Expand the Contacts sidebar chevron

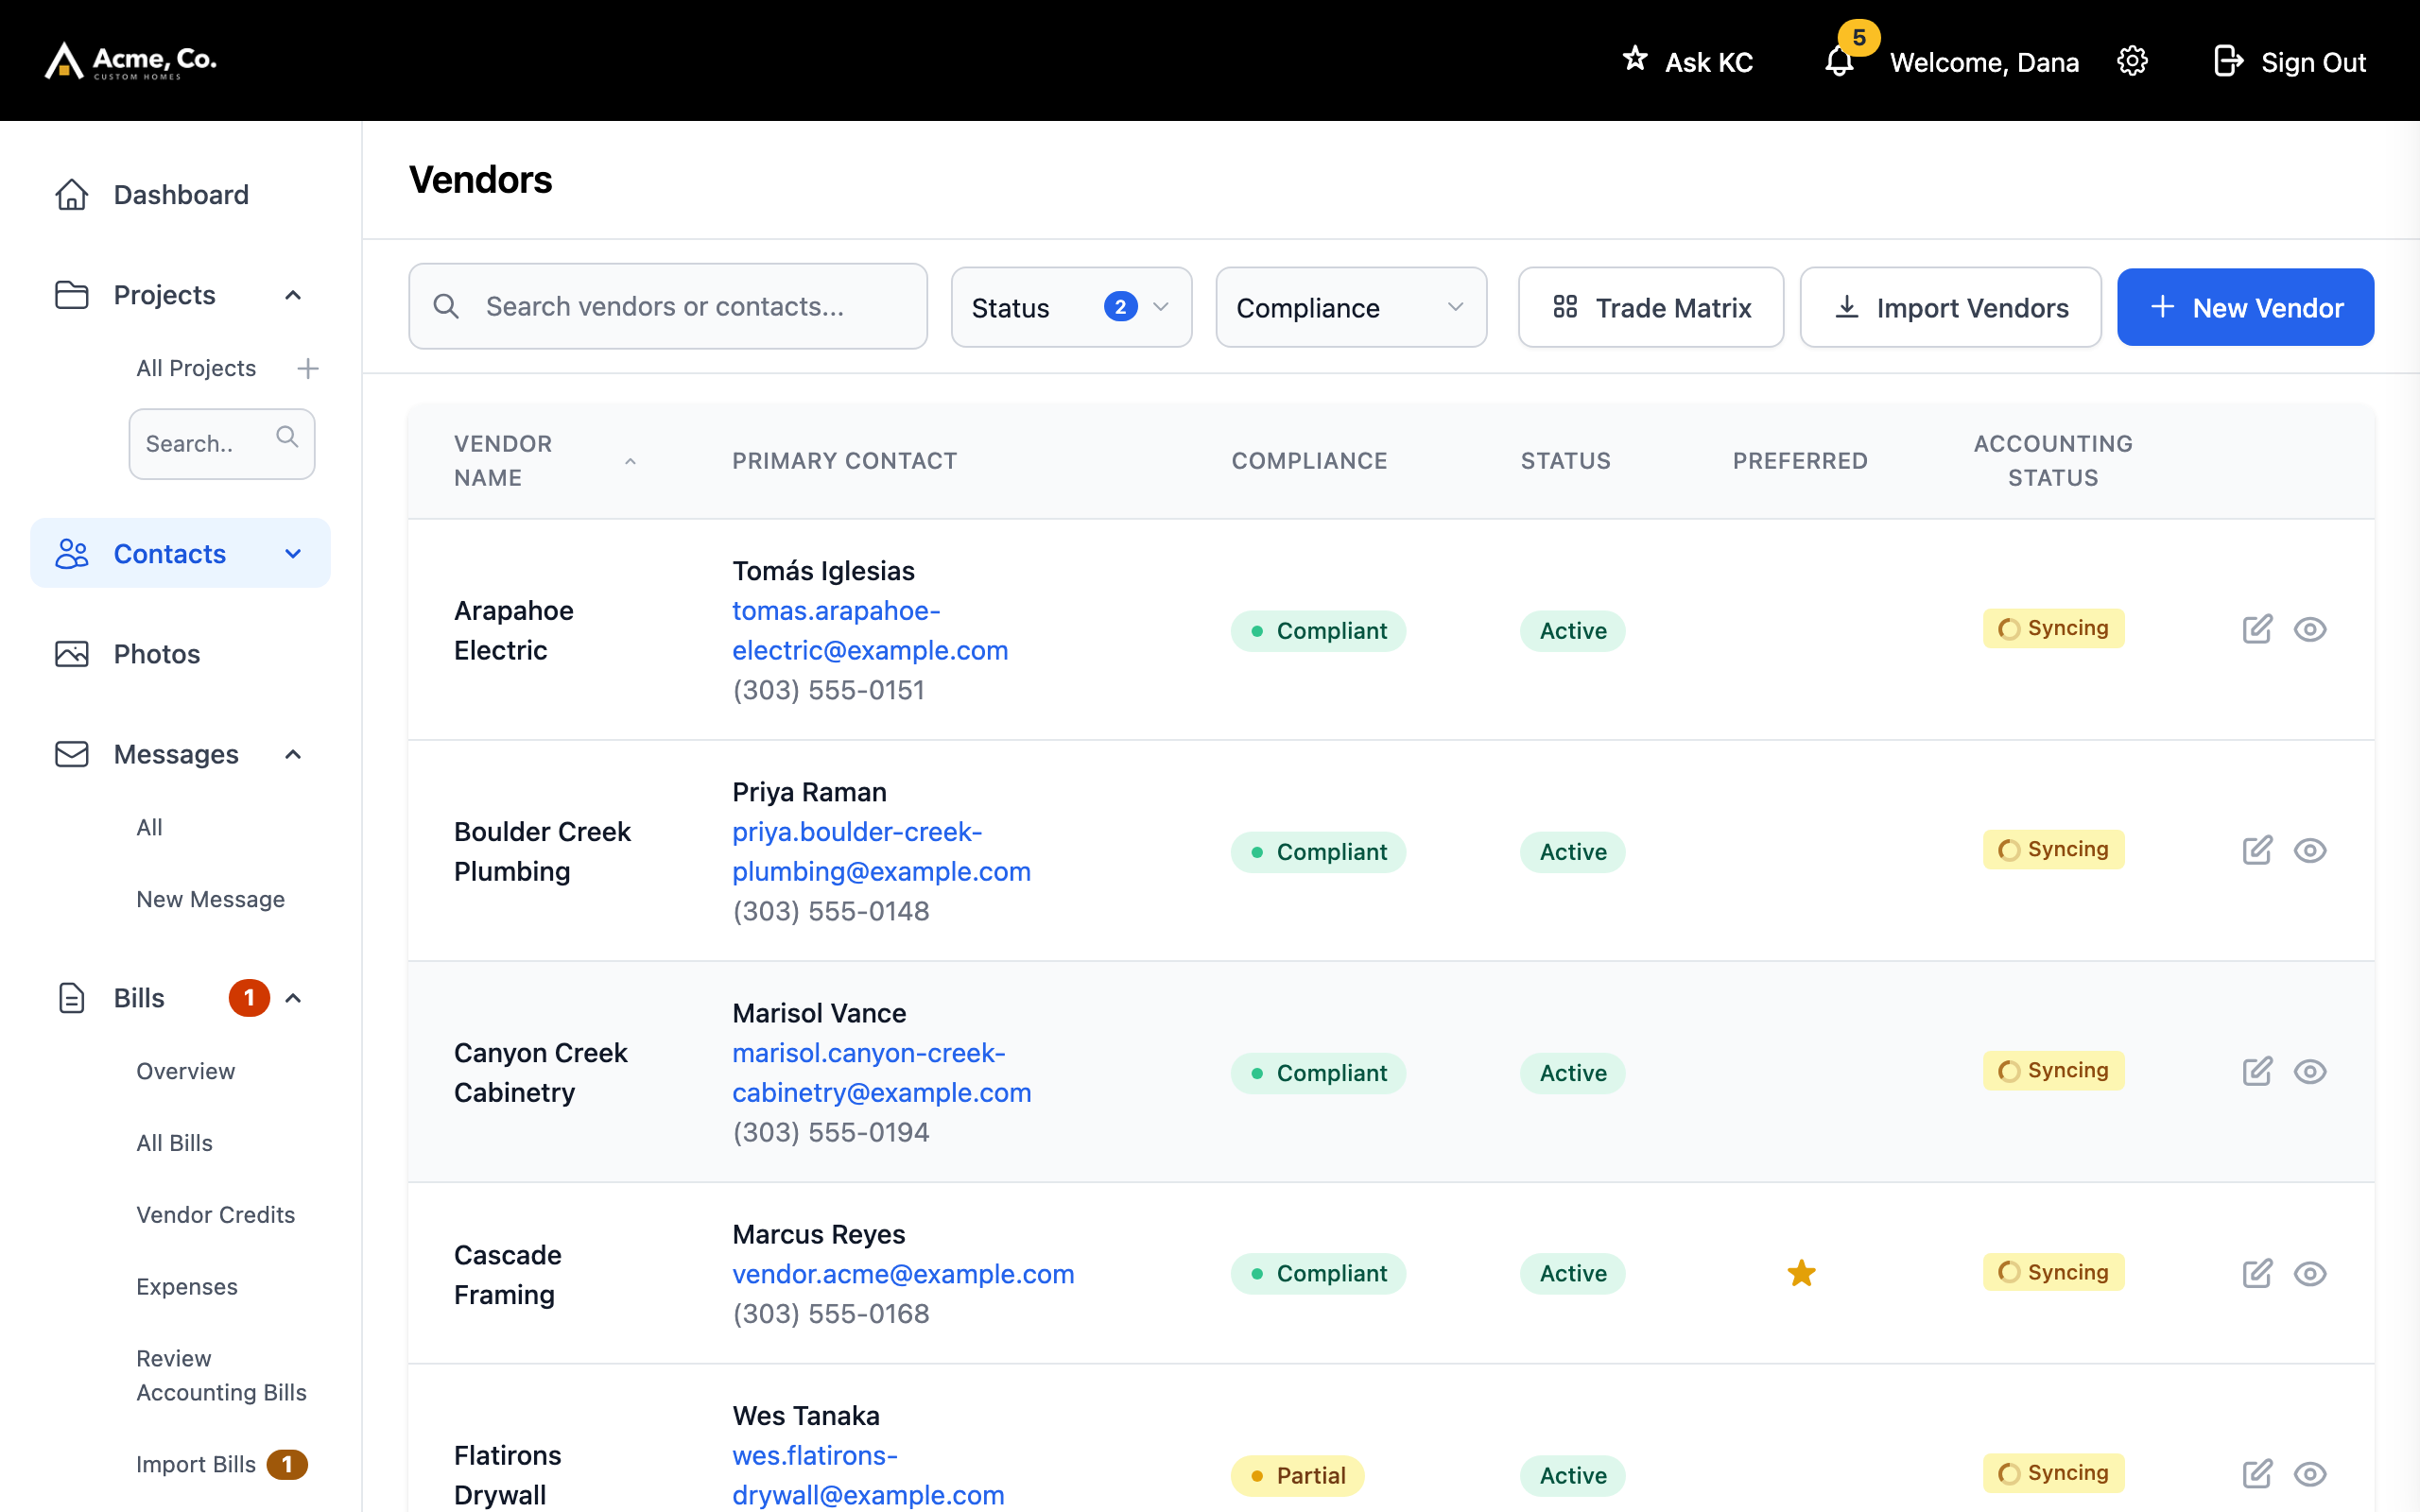(293, 553)
